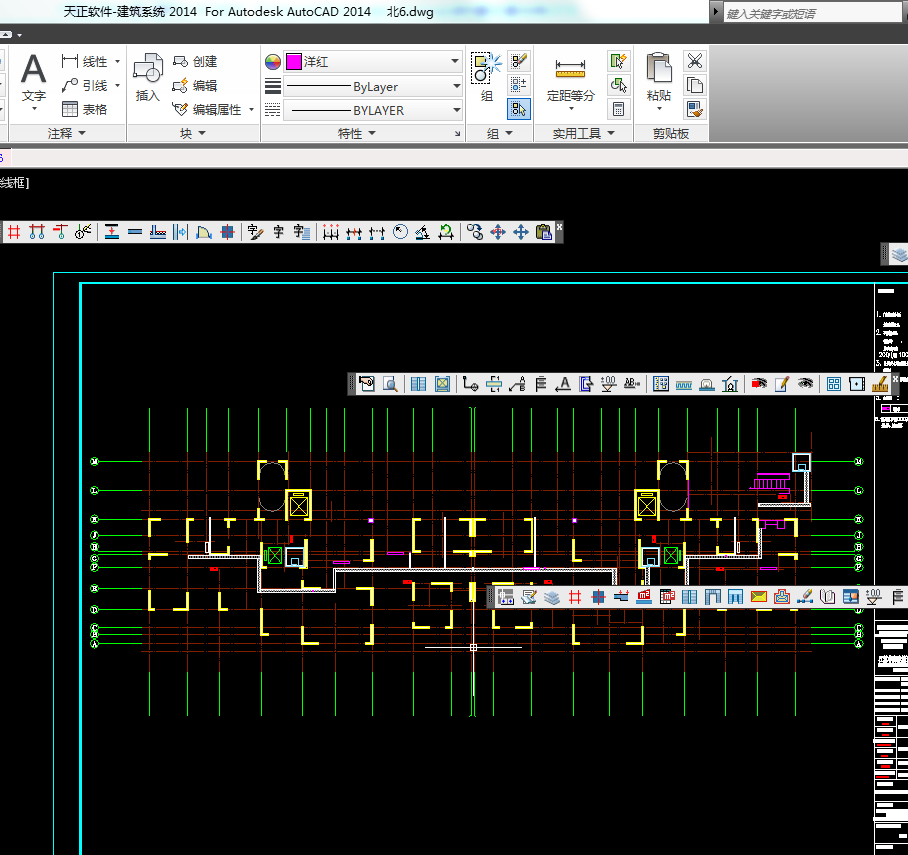Click the zoom magnifier document icon
The height and width of the screenshot is (855, 908).
point(390,384)
